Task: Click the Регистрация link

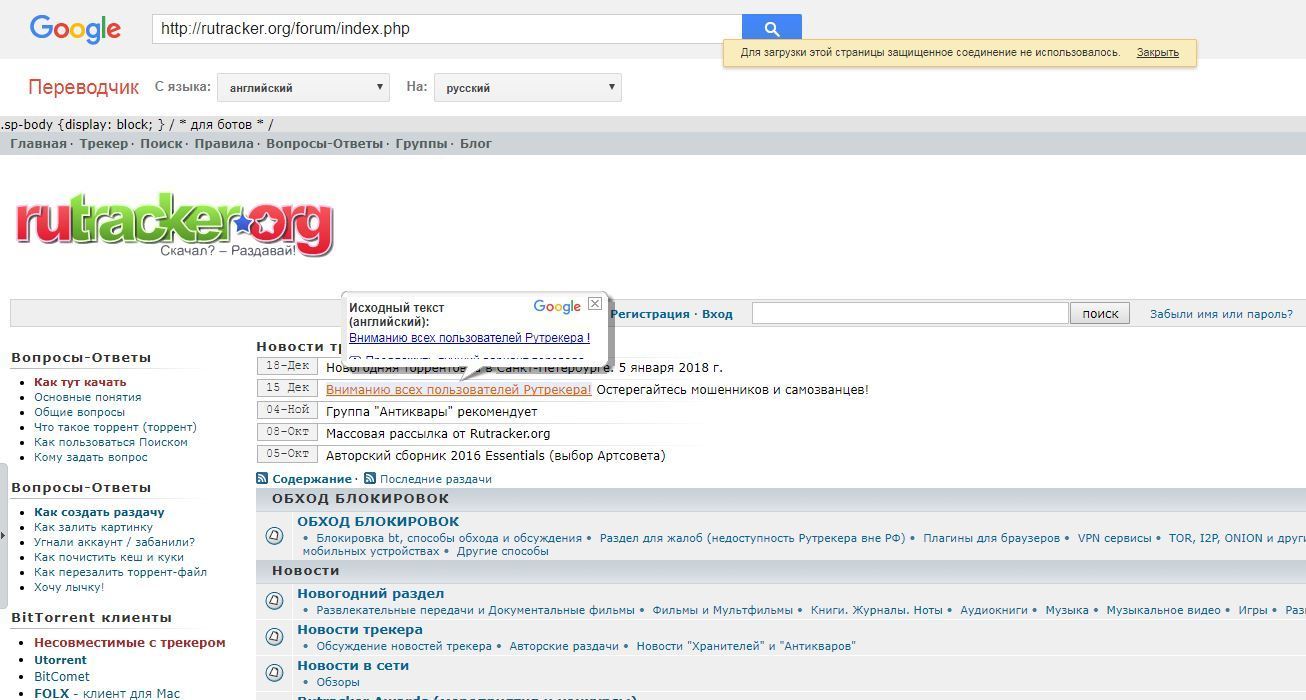Action: [650, 314]
